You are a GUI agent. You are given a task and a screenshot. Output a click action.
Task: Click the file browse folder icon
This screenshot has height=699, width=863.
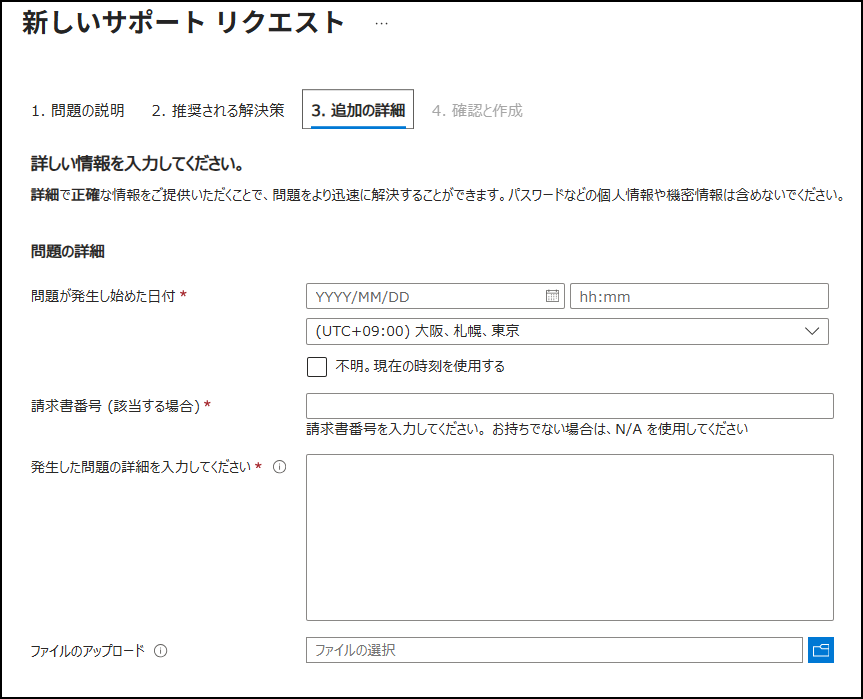(x=821, y=650)
